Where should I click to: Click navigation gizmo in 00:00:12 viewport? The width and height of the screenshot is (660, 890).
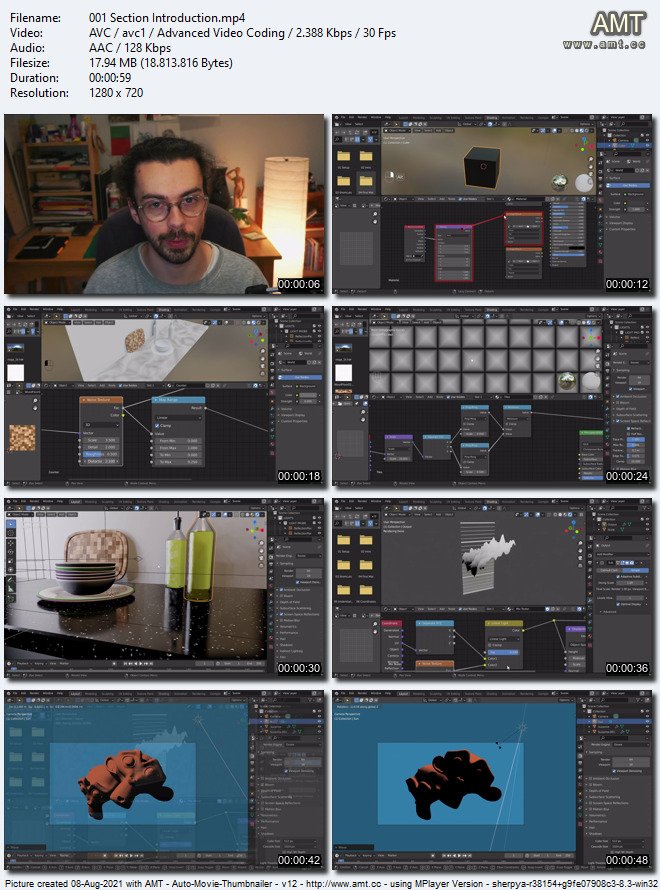[x=584, y=146]
